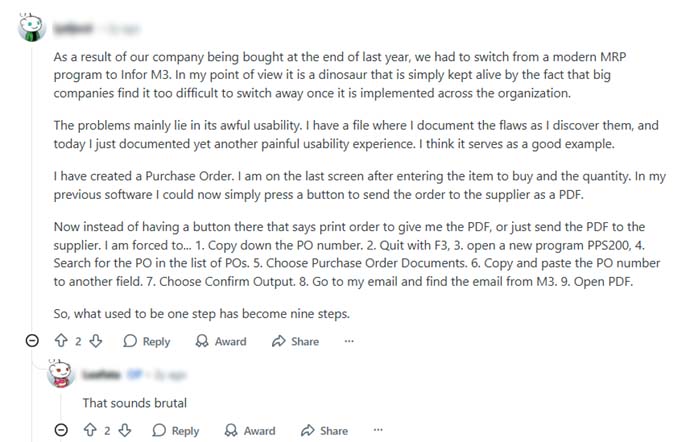This screenshot has height=442, width=694.
Task: Open more options for the brutal reply
Action: point(378,431)
